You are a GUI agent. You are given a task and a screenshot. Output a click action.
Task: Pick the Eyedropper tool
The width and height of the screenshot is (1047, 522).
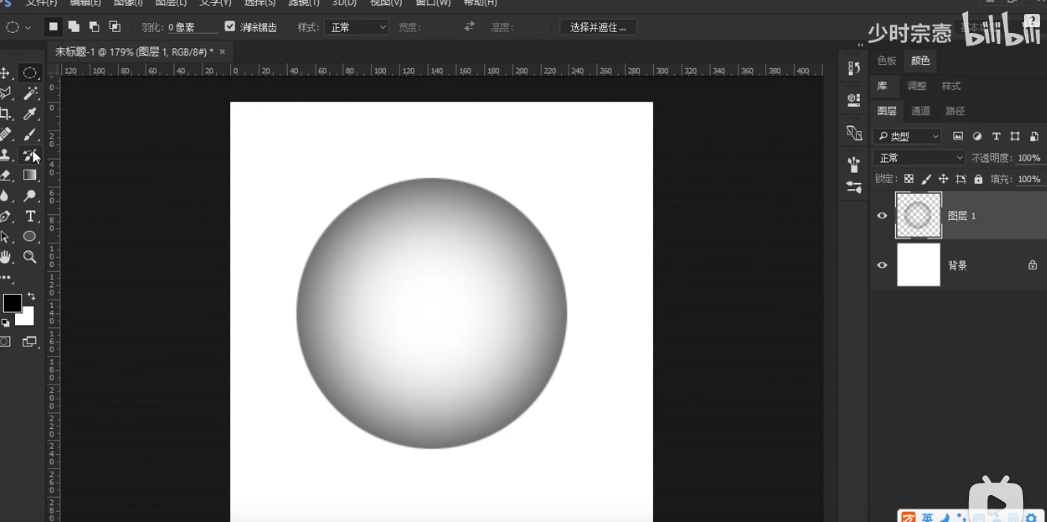[30, 114]
